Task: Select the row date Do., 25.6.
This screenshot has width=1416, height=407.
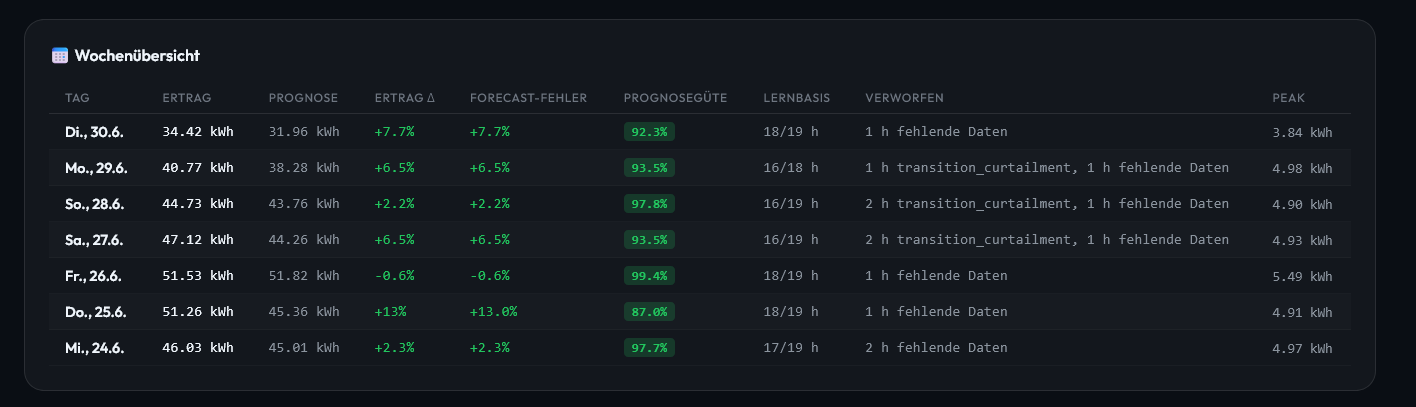Action: coord(96,312)
